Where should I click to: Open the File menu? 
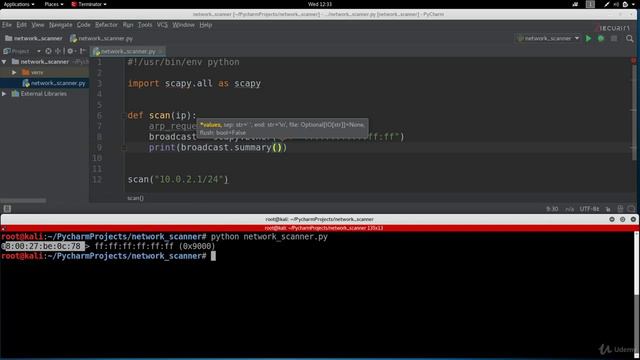(7, 25)
